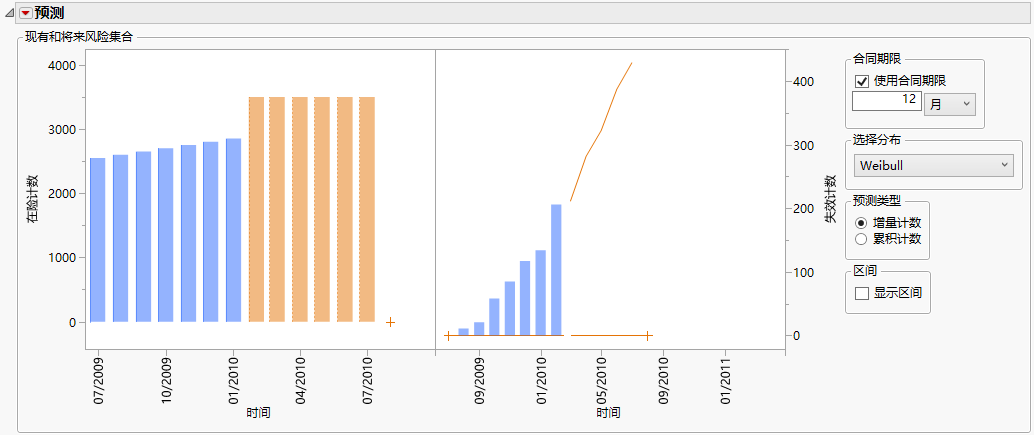Click the 01/2011 axis tick label
1034x435 pixels.
coord(725,381)
